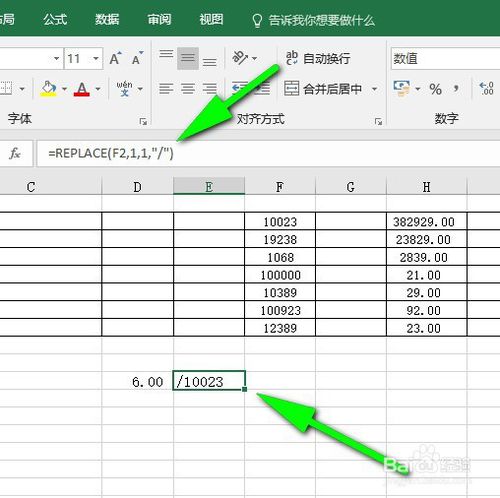Image resolution: width=500 pixels, height=498 pixels.
Task: Toggle the 自动换行 wrap text button
Action: pyautogui.click(x=318, y=58)
